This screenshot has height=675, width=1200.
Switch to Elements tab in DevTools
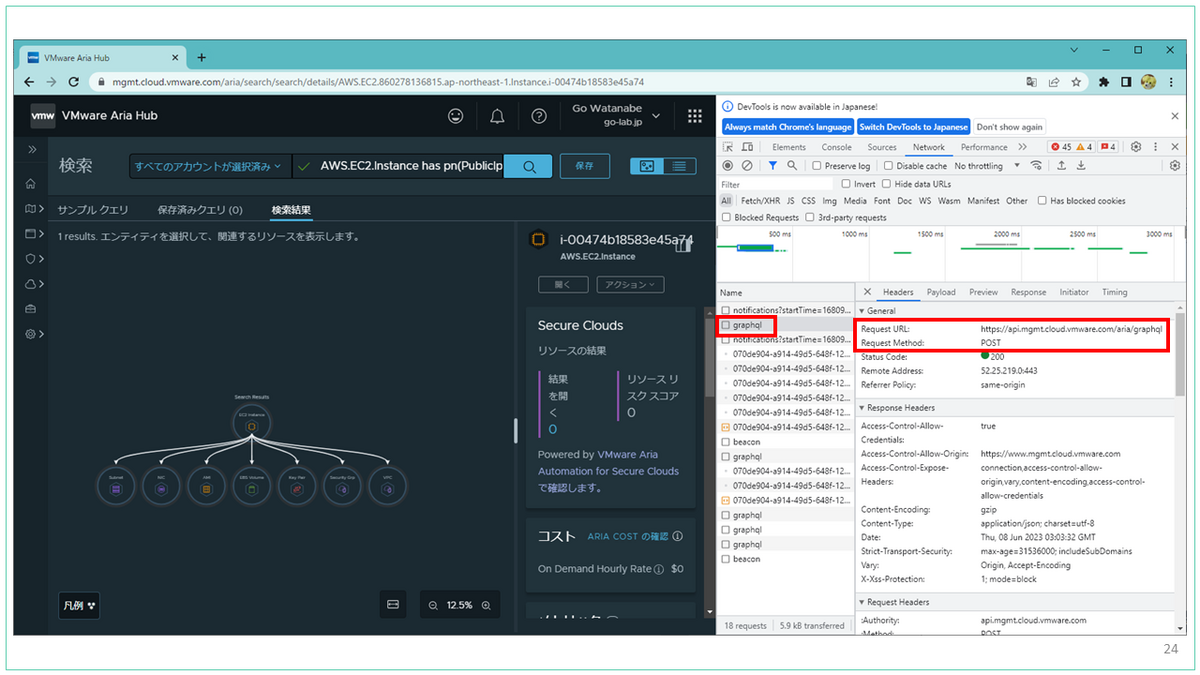pyautogui.click(x=789, y=147)
